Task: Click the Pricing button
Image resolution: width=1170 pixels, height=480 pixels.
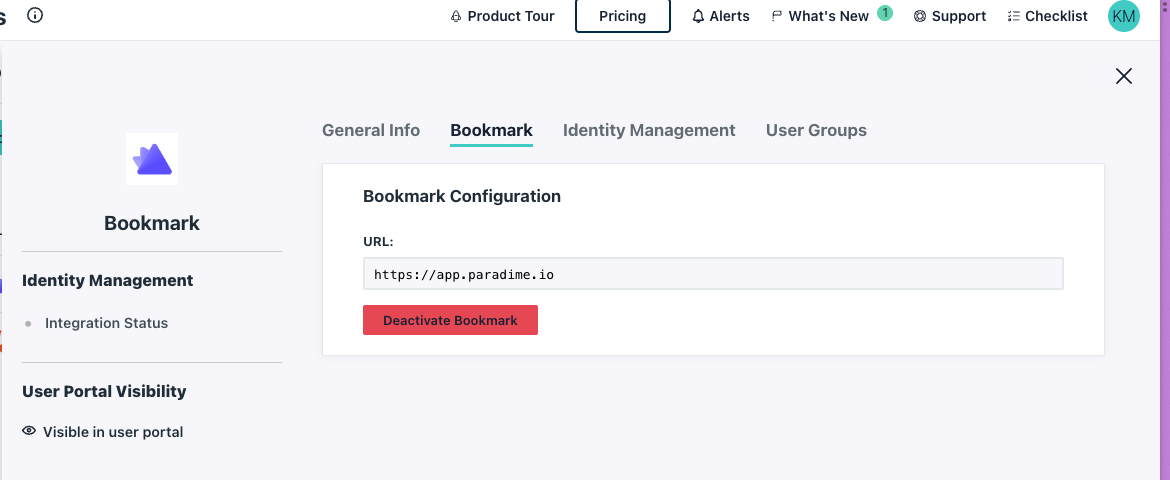Action: pos(623,16)
